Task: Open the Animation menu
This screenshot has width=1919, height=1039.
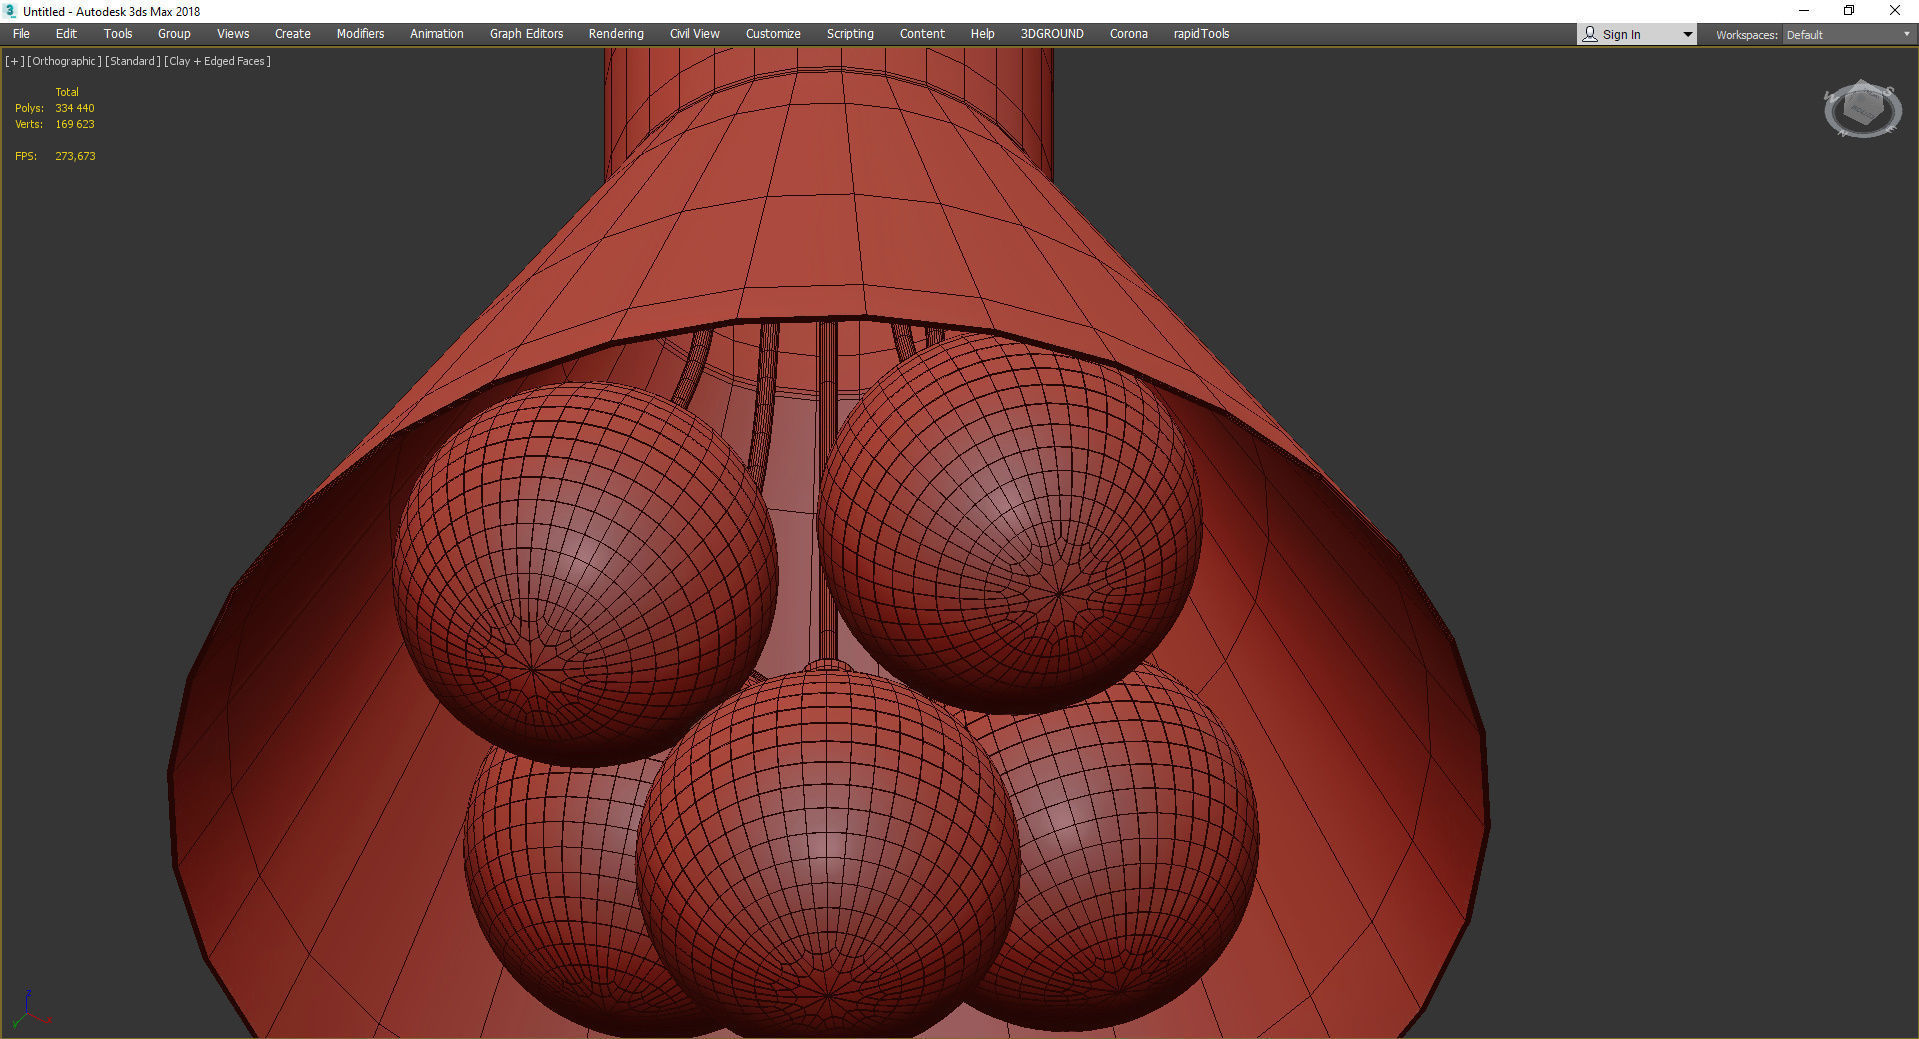Action: click(437, 34)
